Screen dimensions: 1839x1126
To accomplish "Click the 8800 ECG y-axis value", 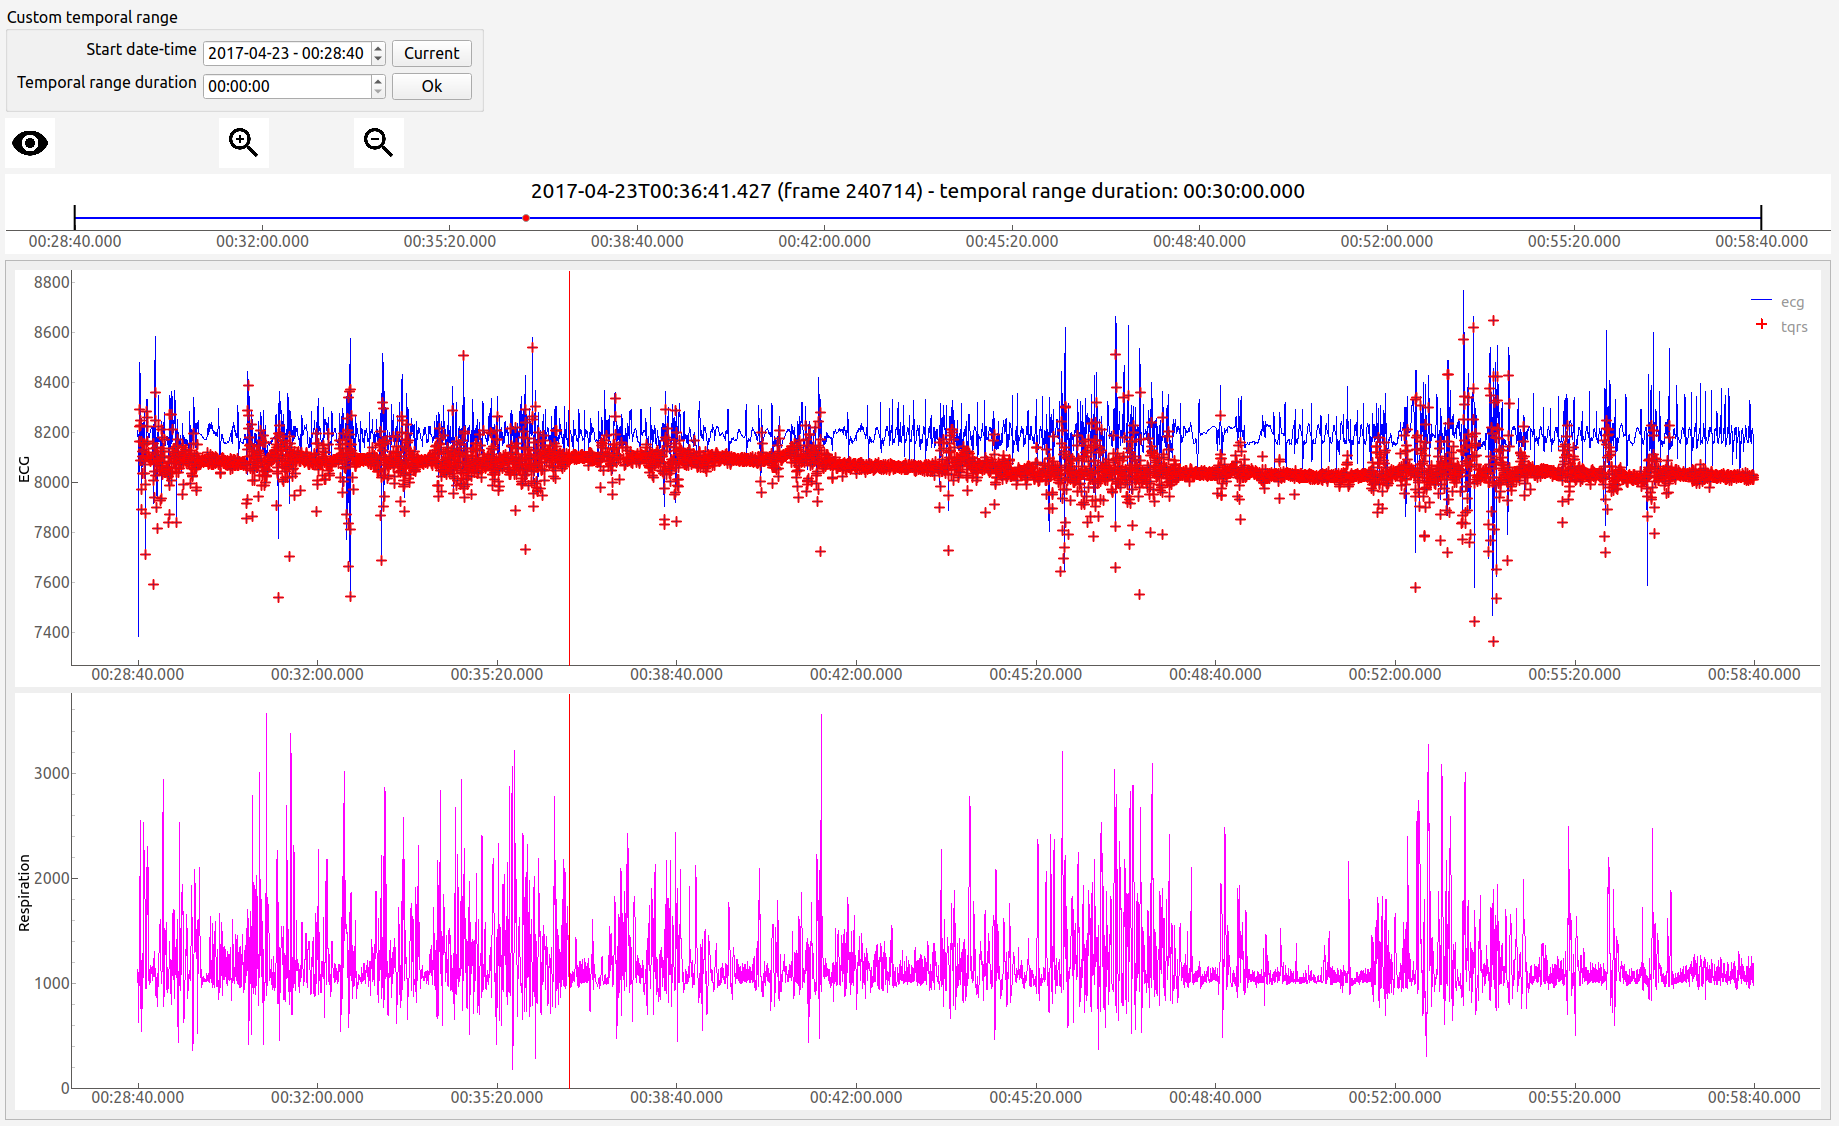I will coord(52,282).
